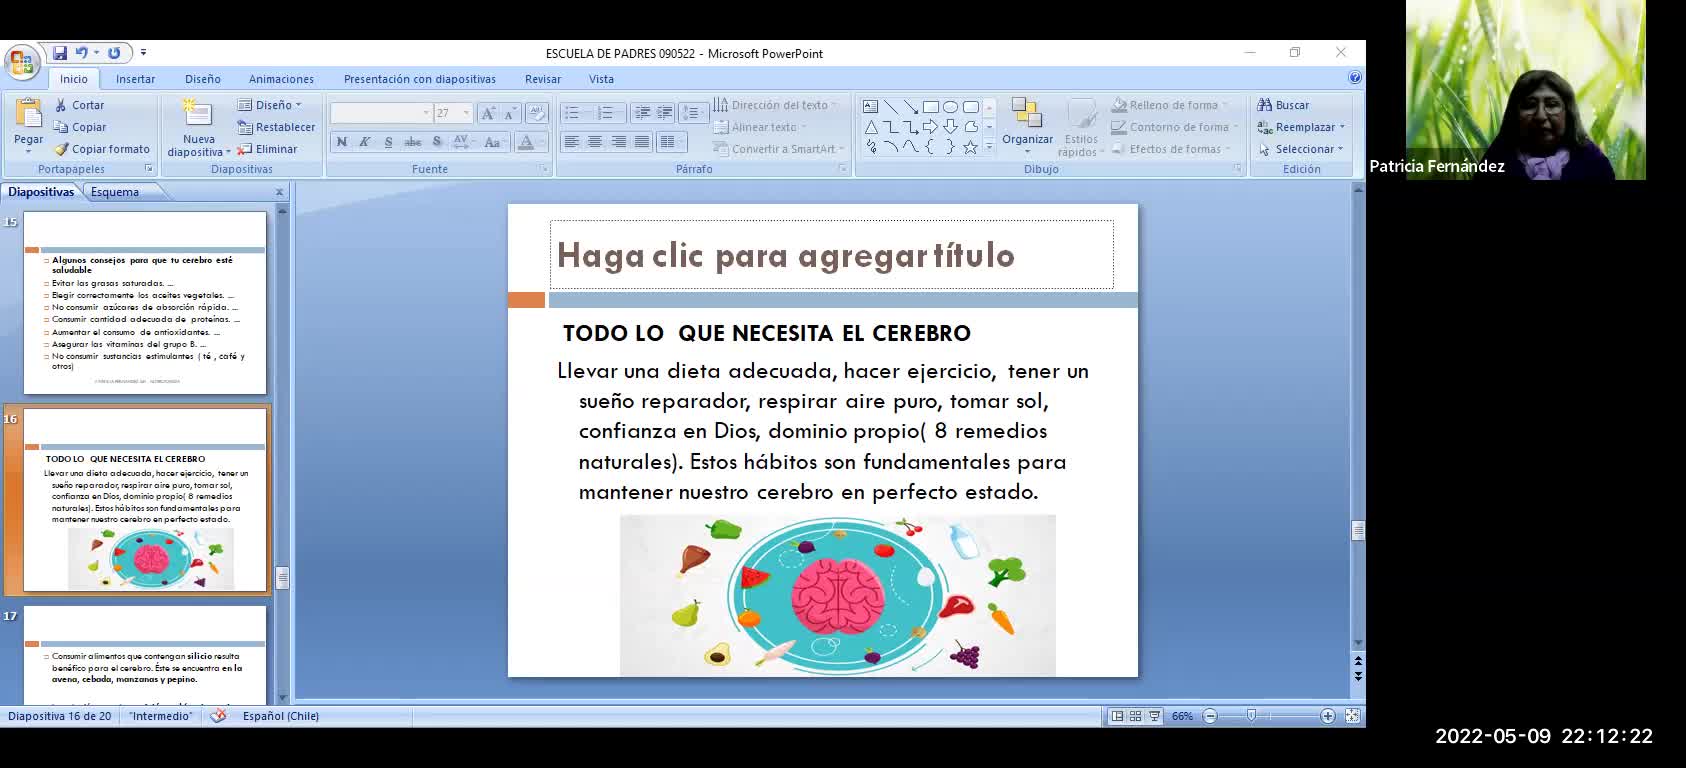
Task: Select slide 15 thumbnail
Action: (x=145, y=303)
